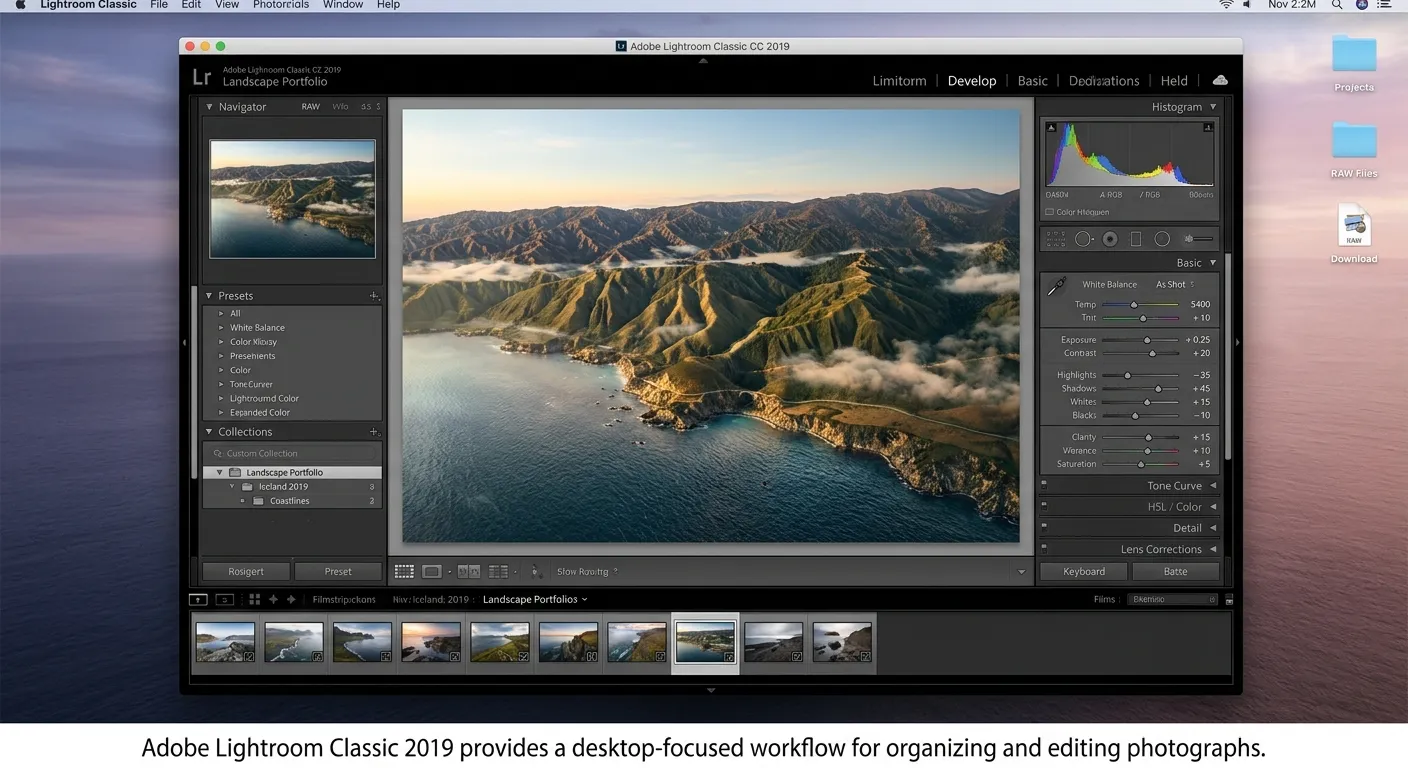
Task: Collapse the Navigator panel
Action: tap(209, 107)
